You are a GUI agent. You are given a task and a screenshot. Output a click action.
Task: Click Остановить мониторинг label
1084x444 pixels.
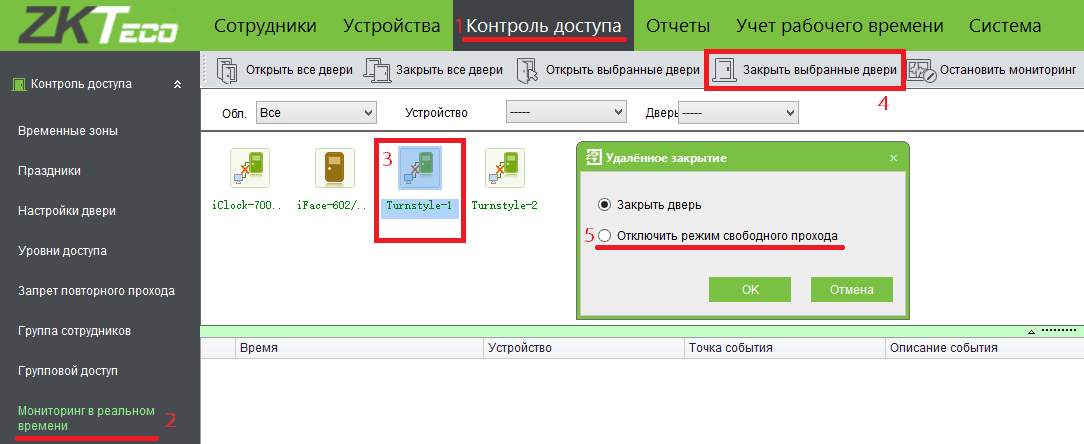[1009, 70]
